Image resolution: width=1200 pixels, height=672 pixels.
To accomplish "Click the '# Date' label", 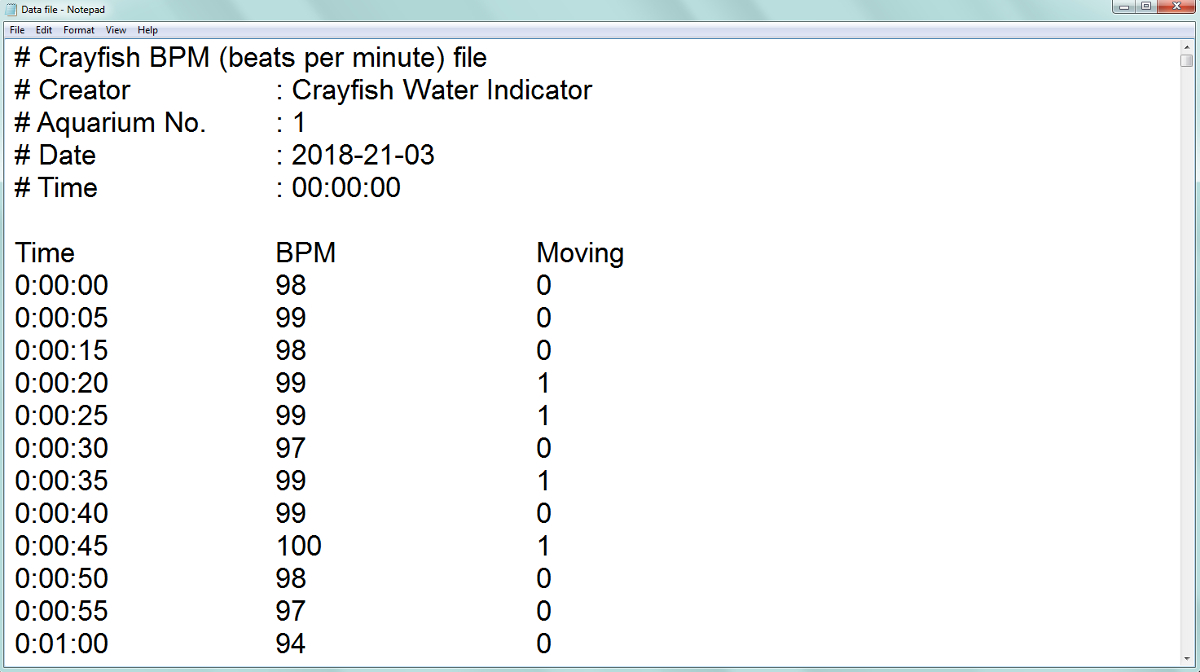I will [x=55, y=155].
